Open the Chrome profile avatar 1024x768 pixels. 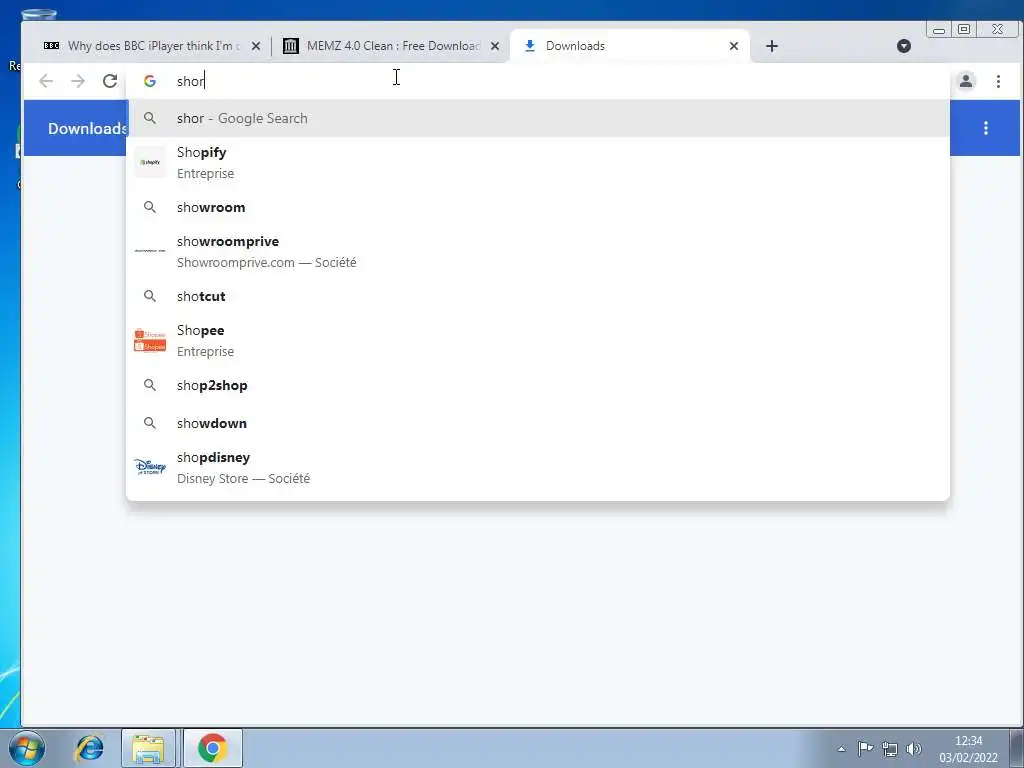[x=966, y=81]
